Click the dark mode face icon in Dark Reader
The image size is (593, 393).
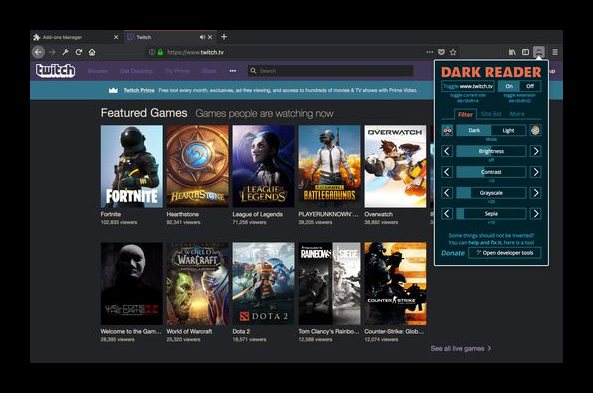click(447, 130)
